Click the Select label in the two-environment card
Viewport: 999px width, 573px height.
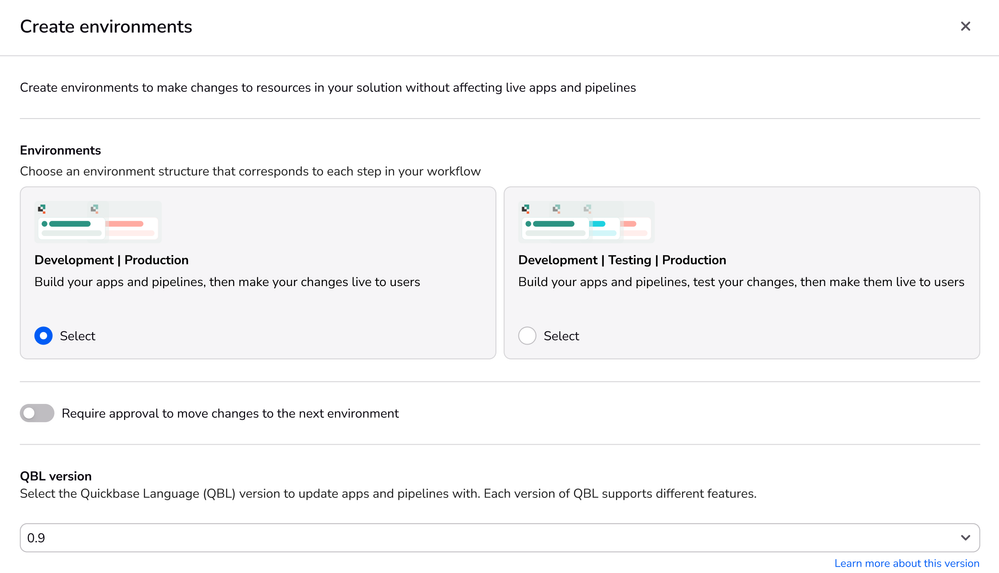(77, 336)
